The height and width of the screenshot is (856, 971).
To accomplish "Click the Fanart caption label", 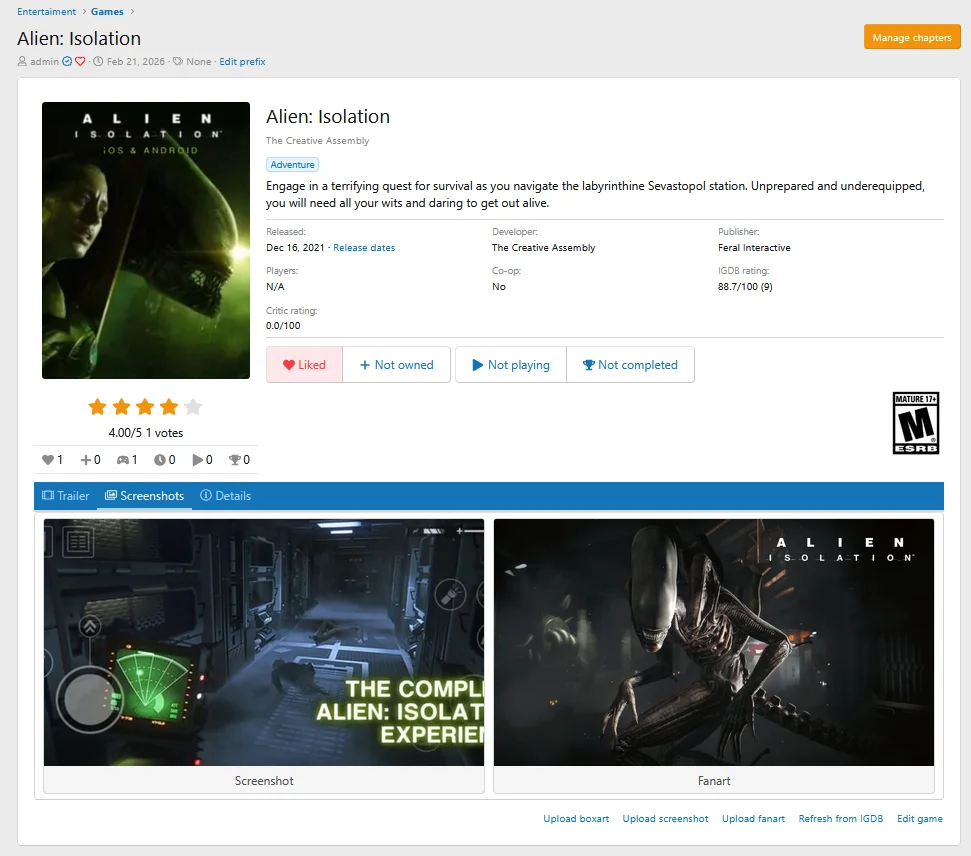I will [x=713, y=780].
